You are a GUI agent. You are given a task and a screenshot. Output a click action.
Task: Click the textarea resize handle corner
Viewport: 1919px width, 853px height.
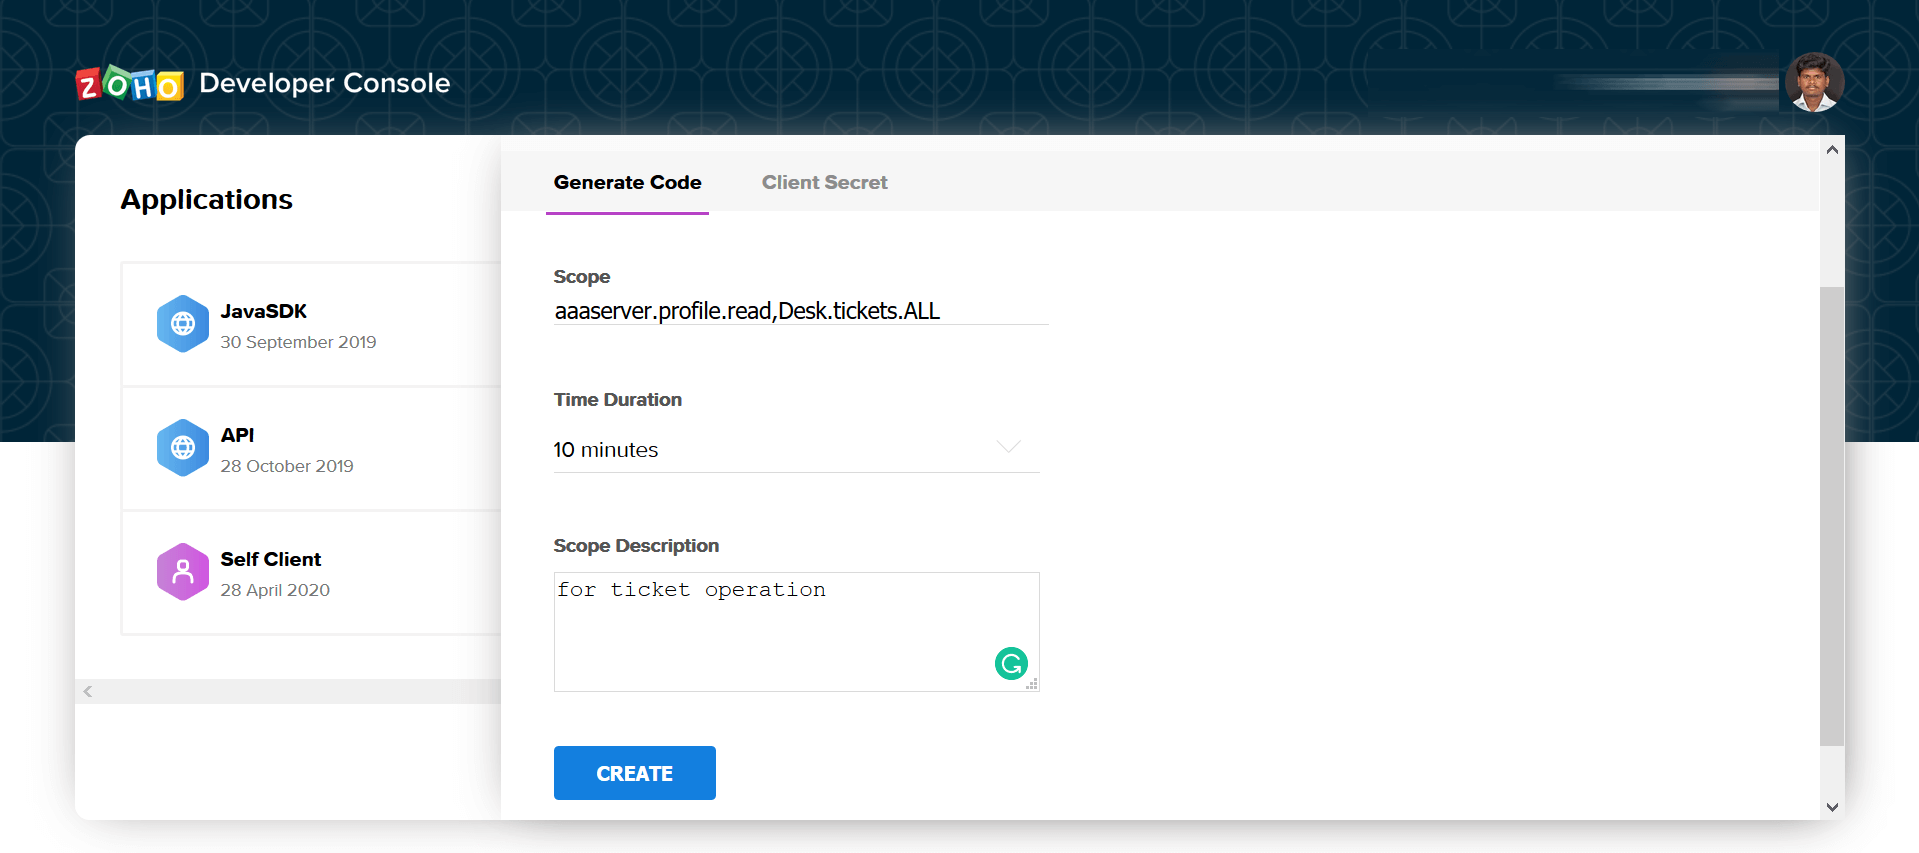tap(1032, 684)
